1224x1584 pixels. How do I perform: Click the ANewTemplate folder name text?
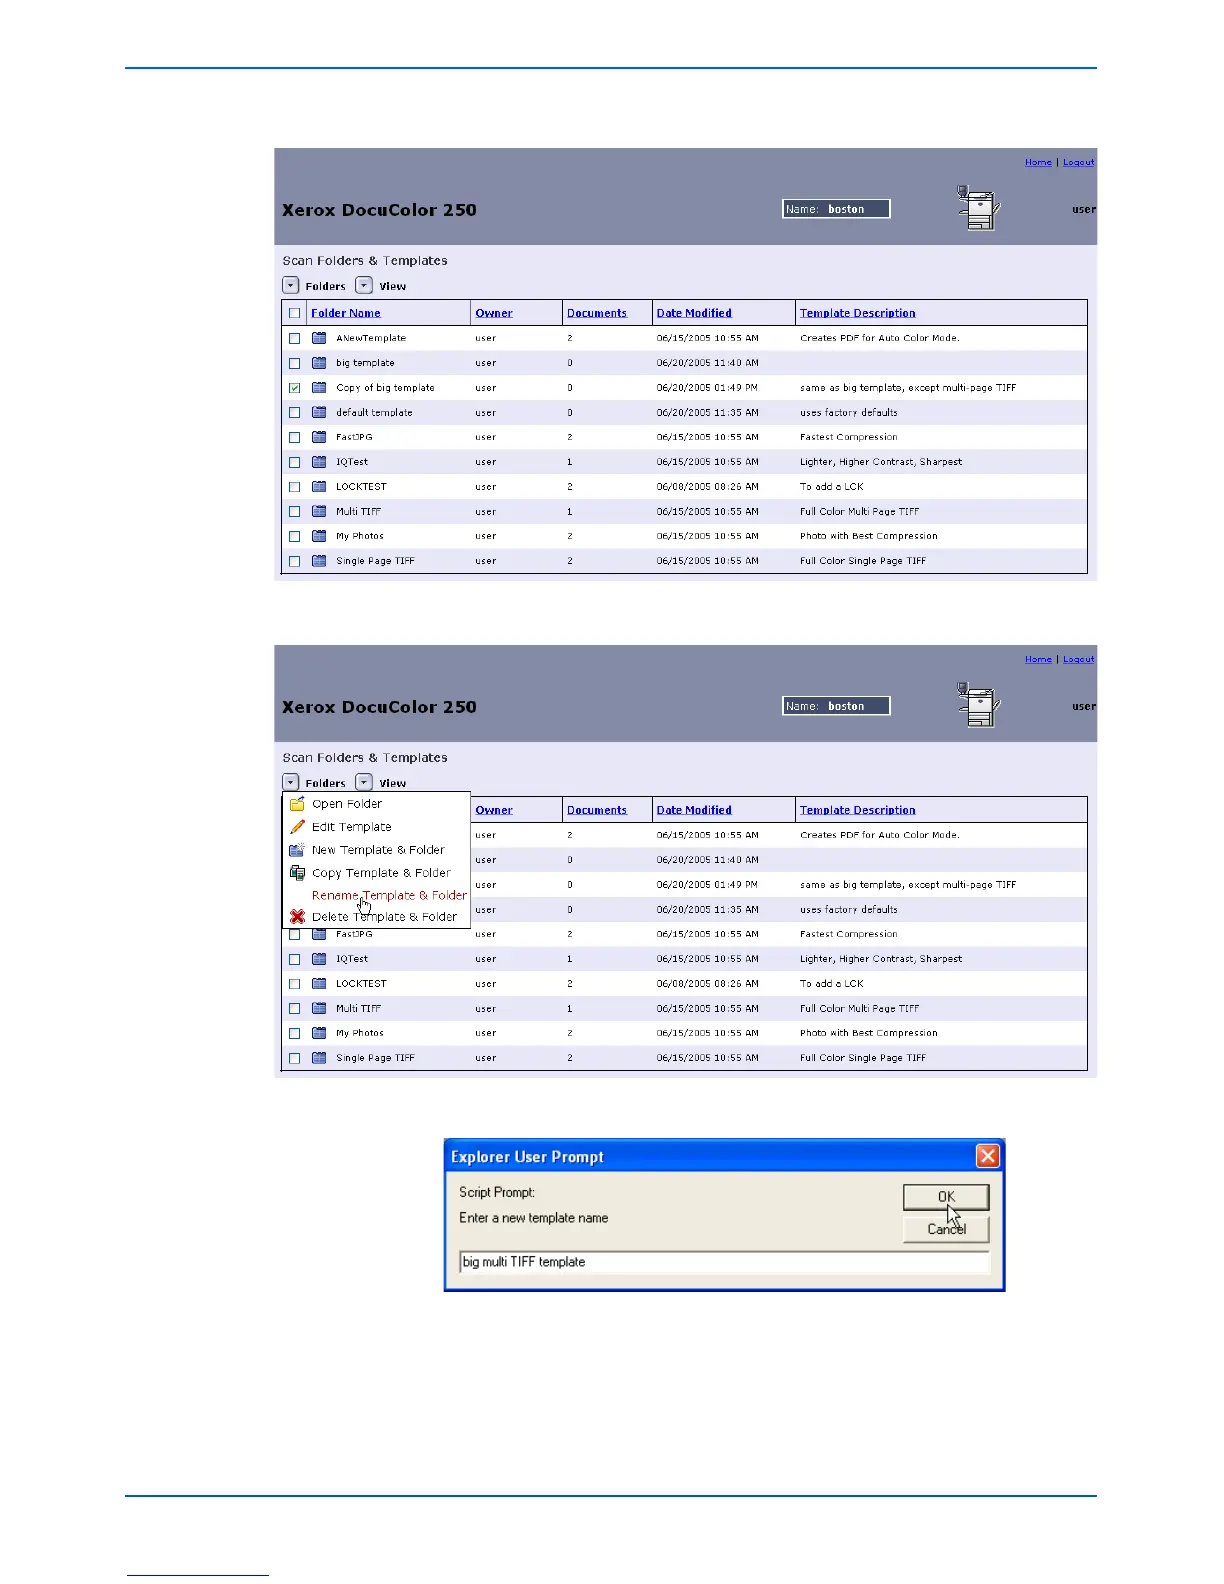pyautogui.click(x=371, y=338)
